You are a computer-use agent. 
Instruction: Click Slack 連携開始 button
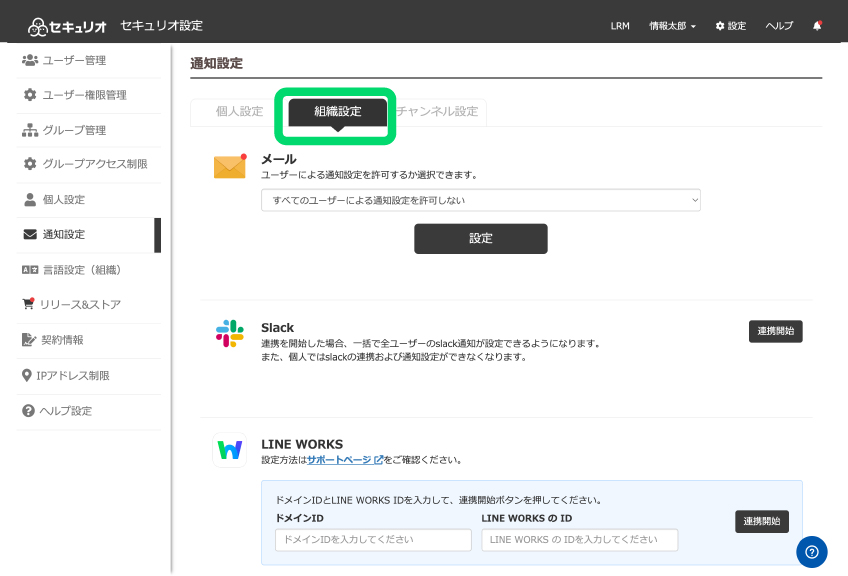pos(775,331)
